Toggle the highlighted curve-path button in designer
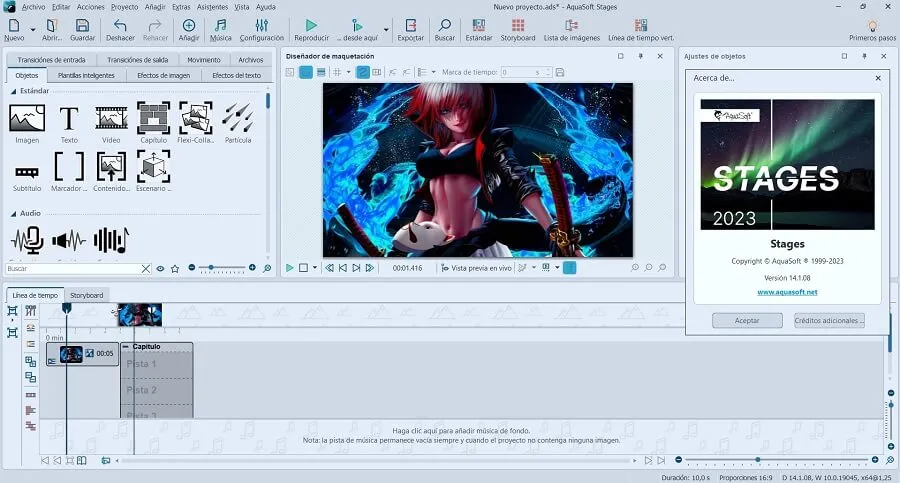 click(x=363, y=72)
